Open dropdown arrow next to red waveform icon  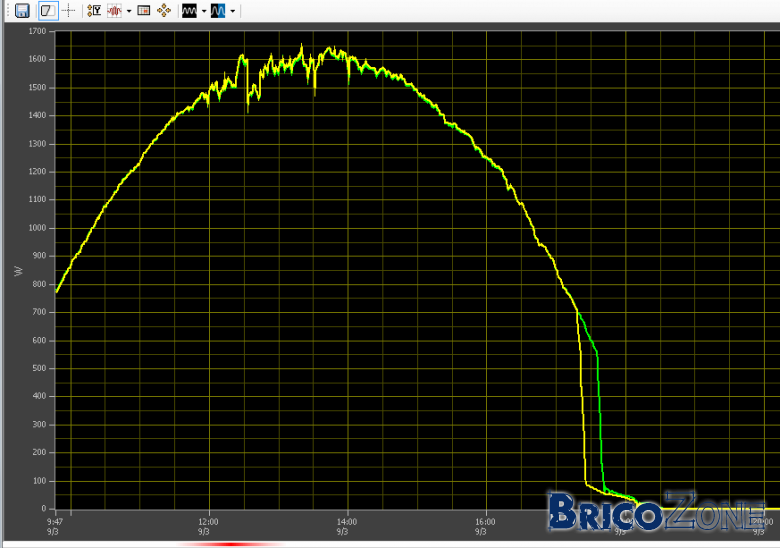129,11
